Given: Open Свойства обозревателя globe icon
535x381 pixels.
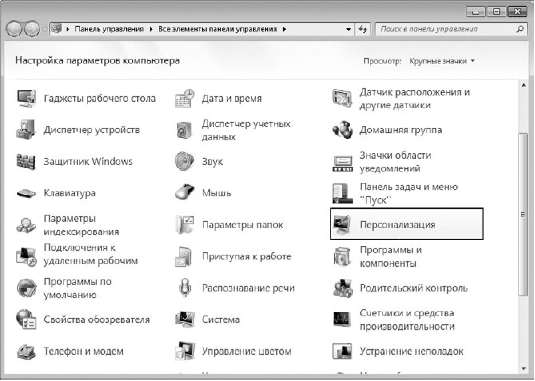Looking at the screenshot, I should click(x=26, y=320).
